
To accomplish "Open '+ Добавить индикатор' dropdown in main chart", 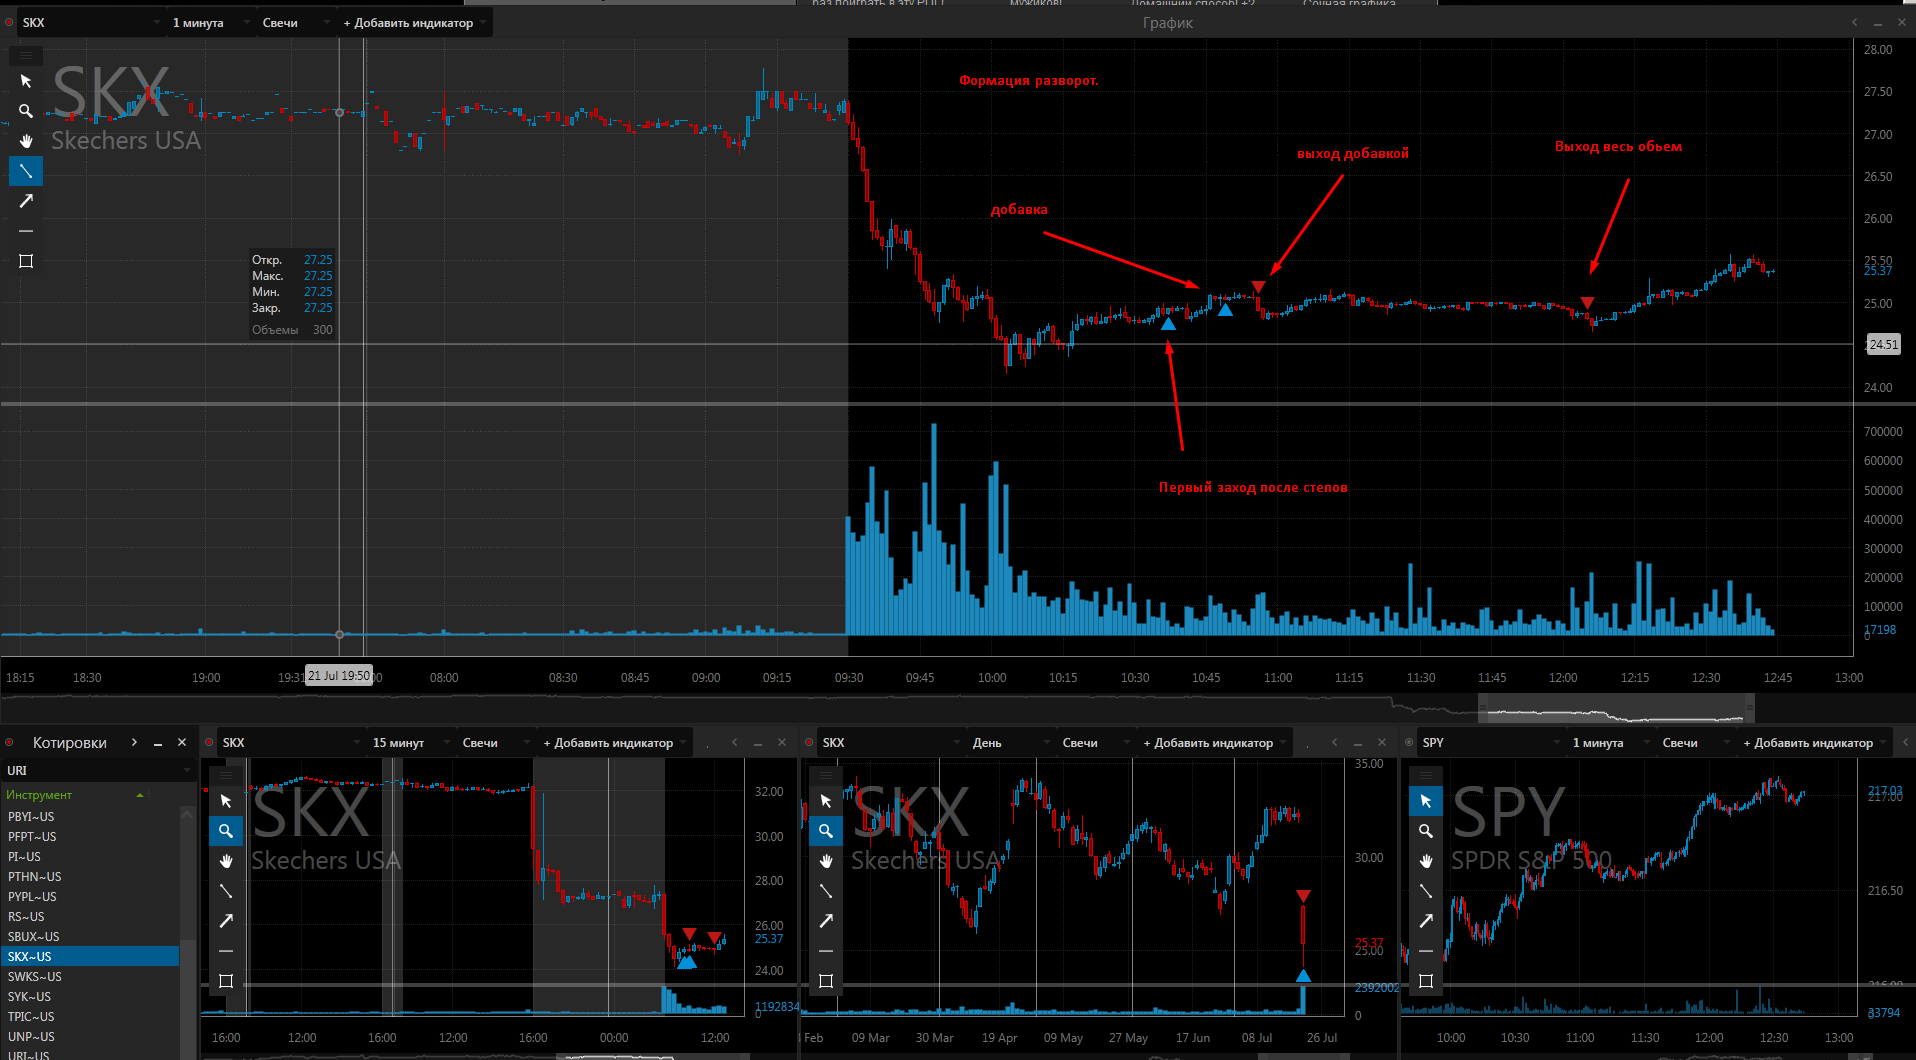I will point(414,22).
